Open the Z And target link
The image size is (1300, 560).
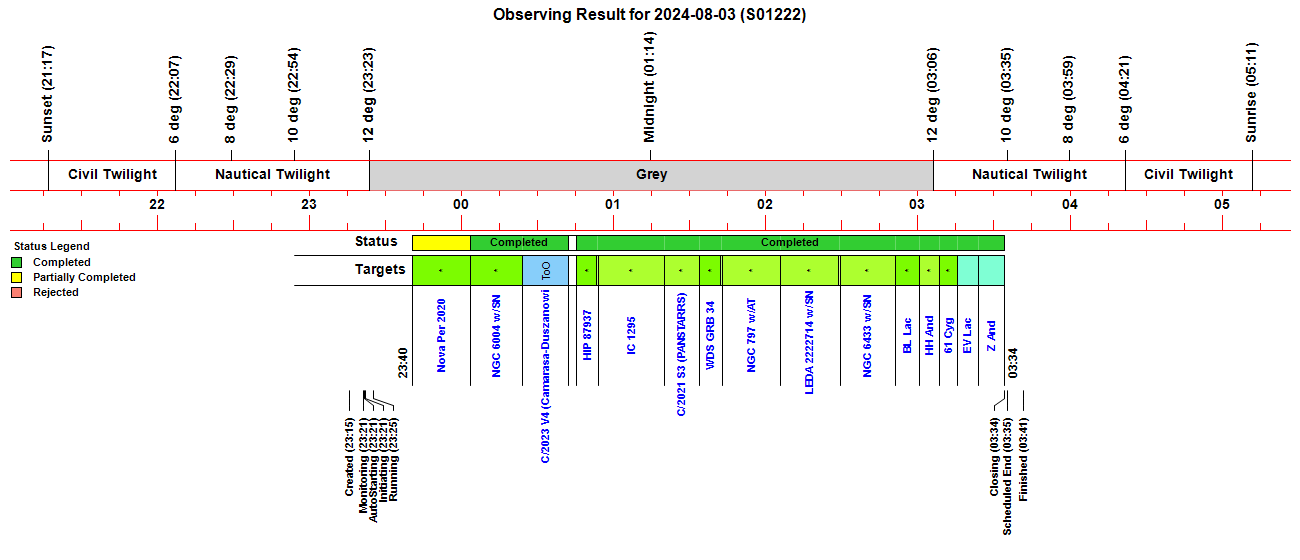coord(991,335)
